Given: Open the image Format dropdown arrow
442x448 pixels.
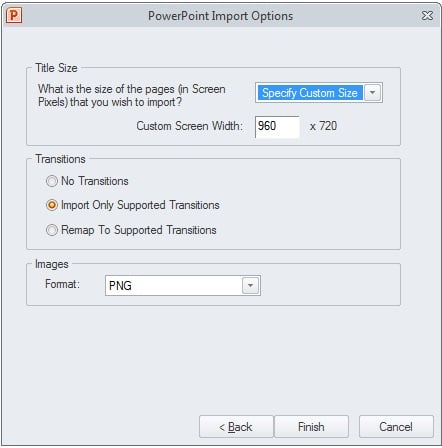Looking at the screenshot, I should click(x=250, y=285).
